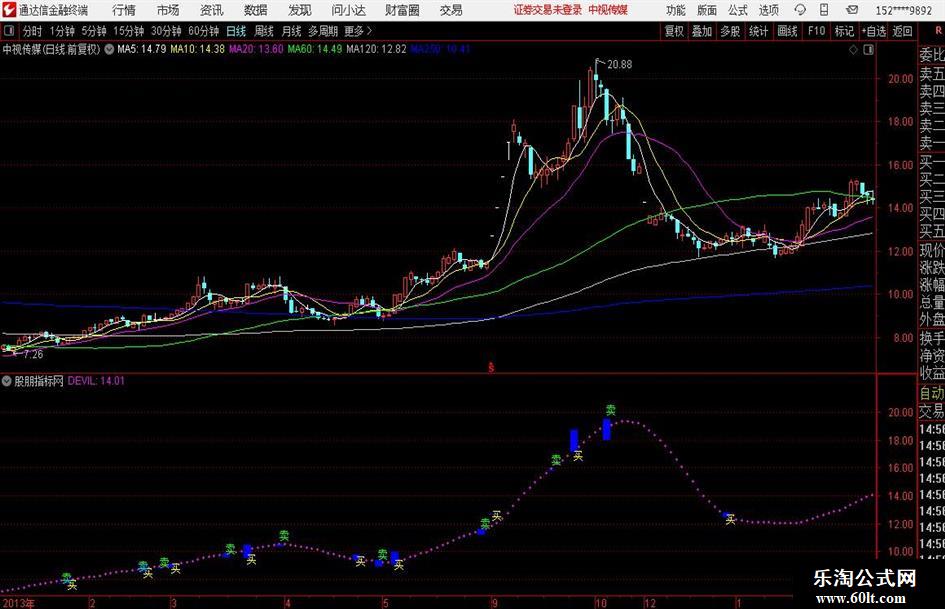Screen dimensions: 945x609
Task: Open the mobile phone icon
Action: click(824, 10)
